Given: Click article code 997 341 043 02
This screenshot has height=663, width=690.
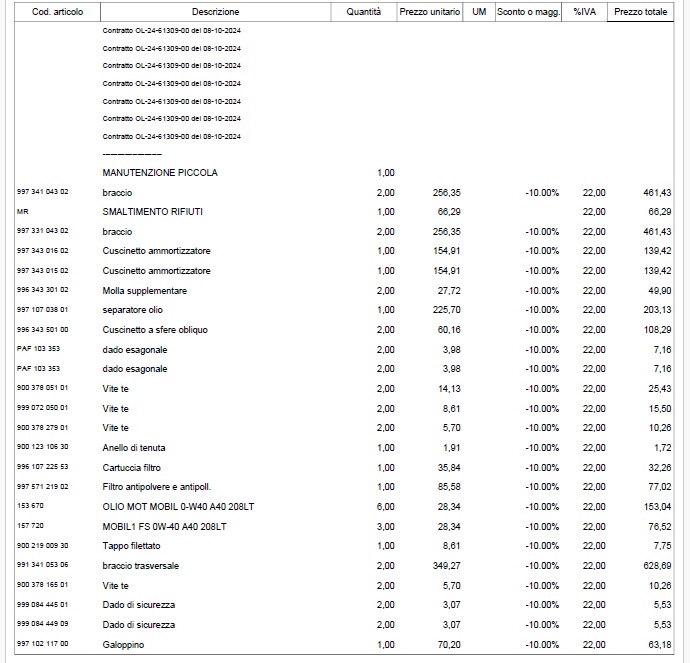Looking at the screenshot, I should [x=43, y=192].
